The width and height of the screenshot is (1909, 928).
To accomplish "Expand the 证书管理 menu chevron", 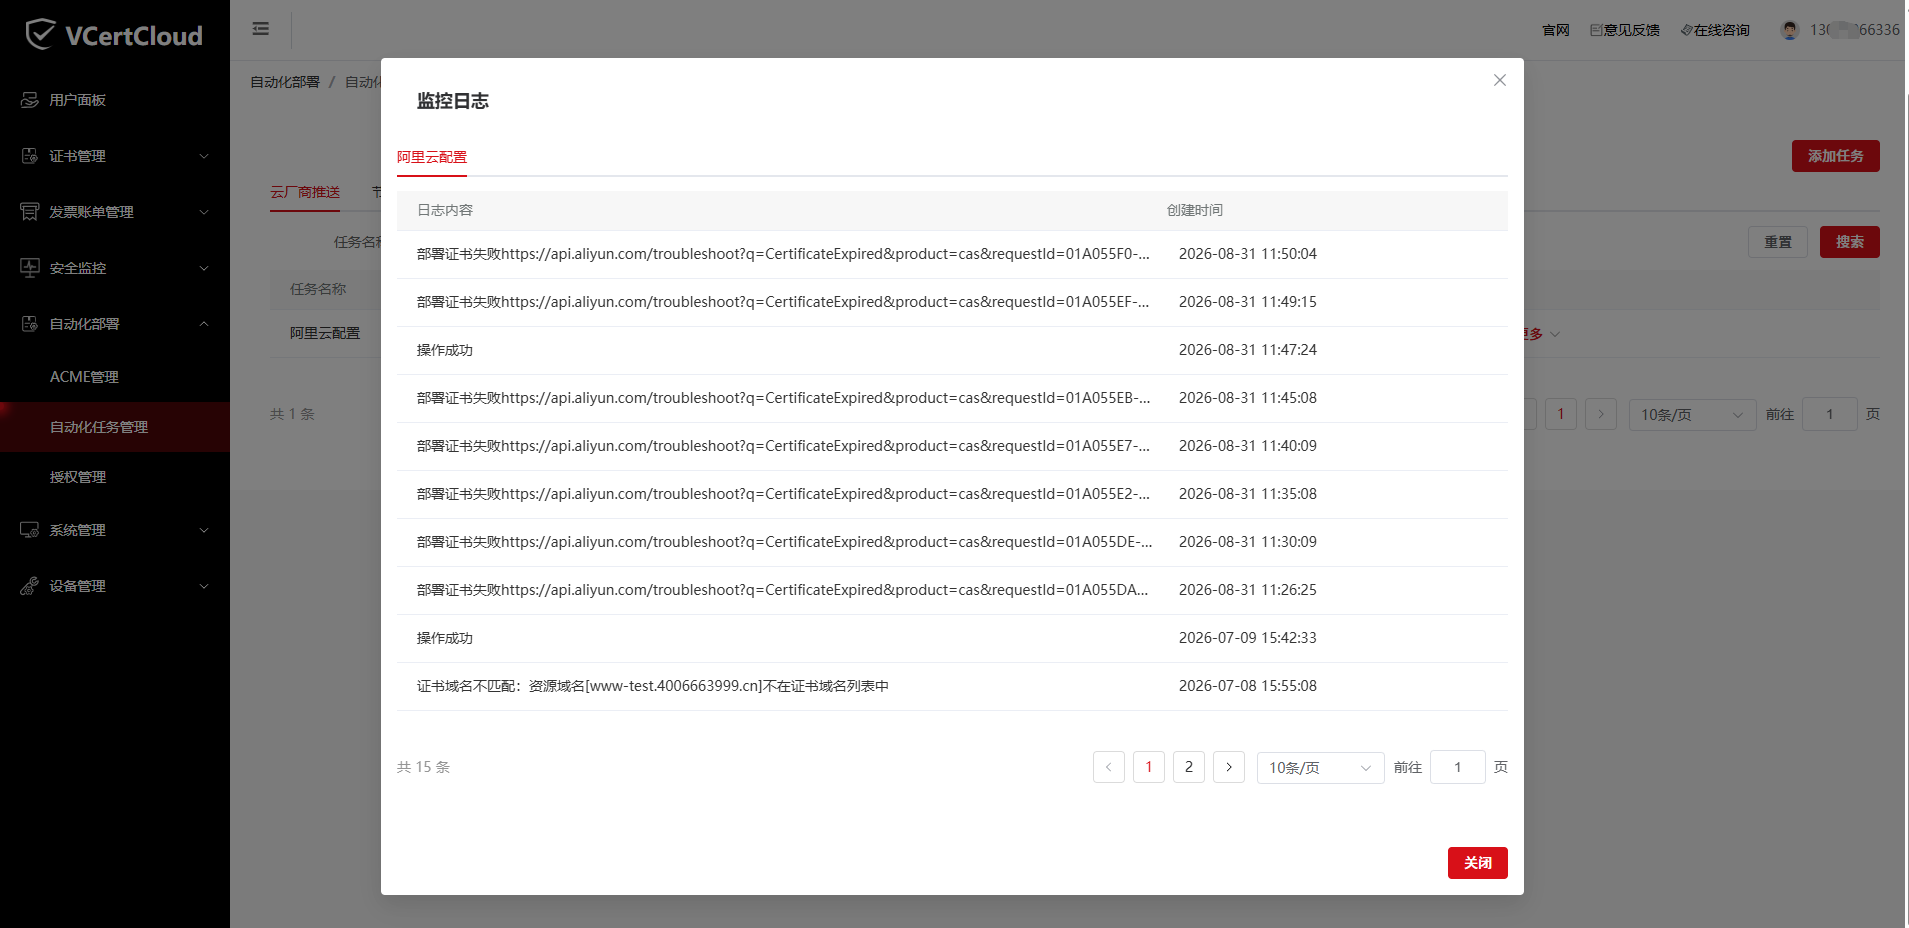I will tap(204, 156).
